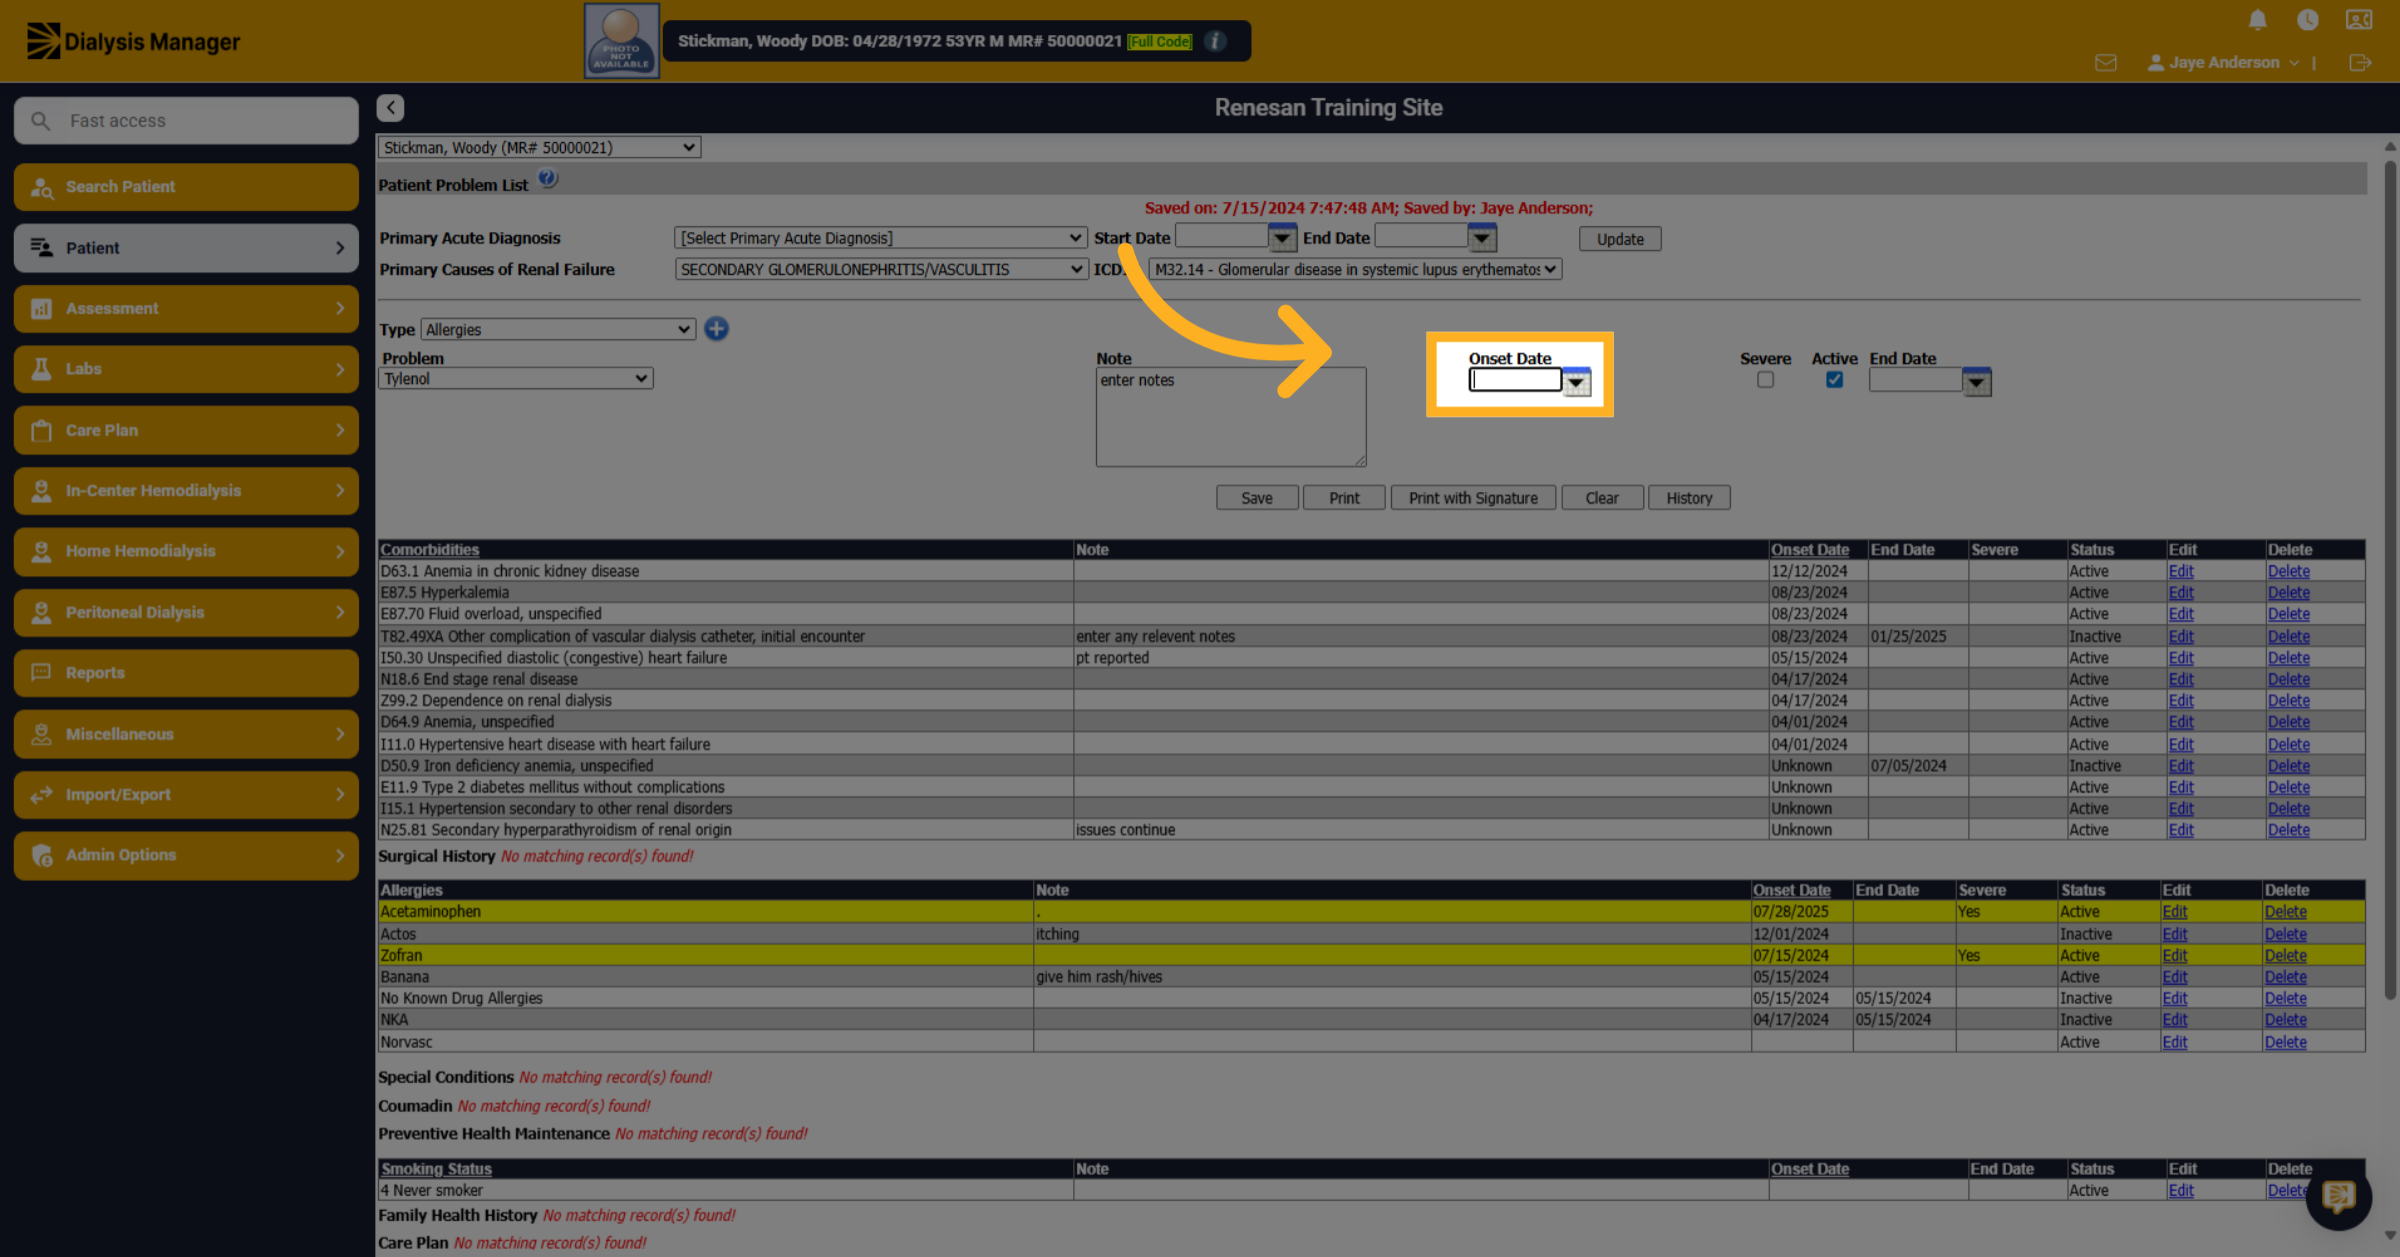Uncheck the Active checkbox
2400x1257 pixels.
[x=1834, y=380]
